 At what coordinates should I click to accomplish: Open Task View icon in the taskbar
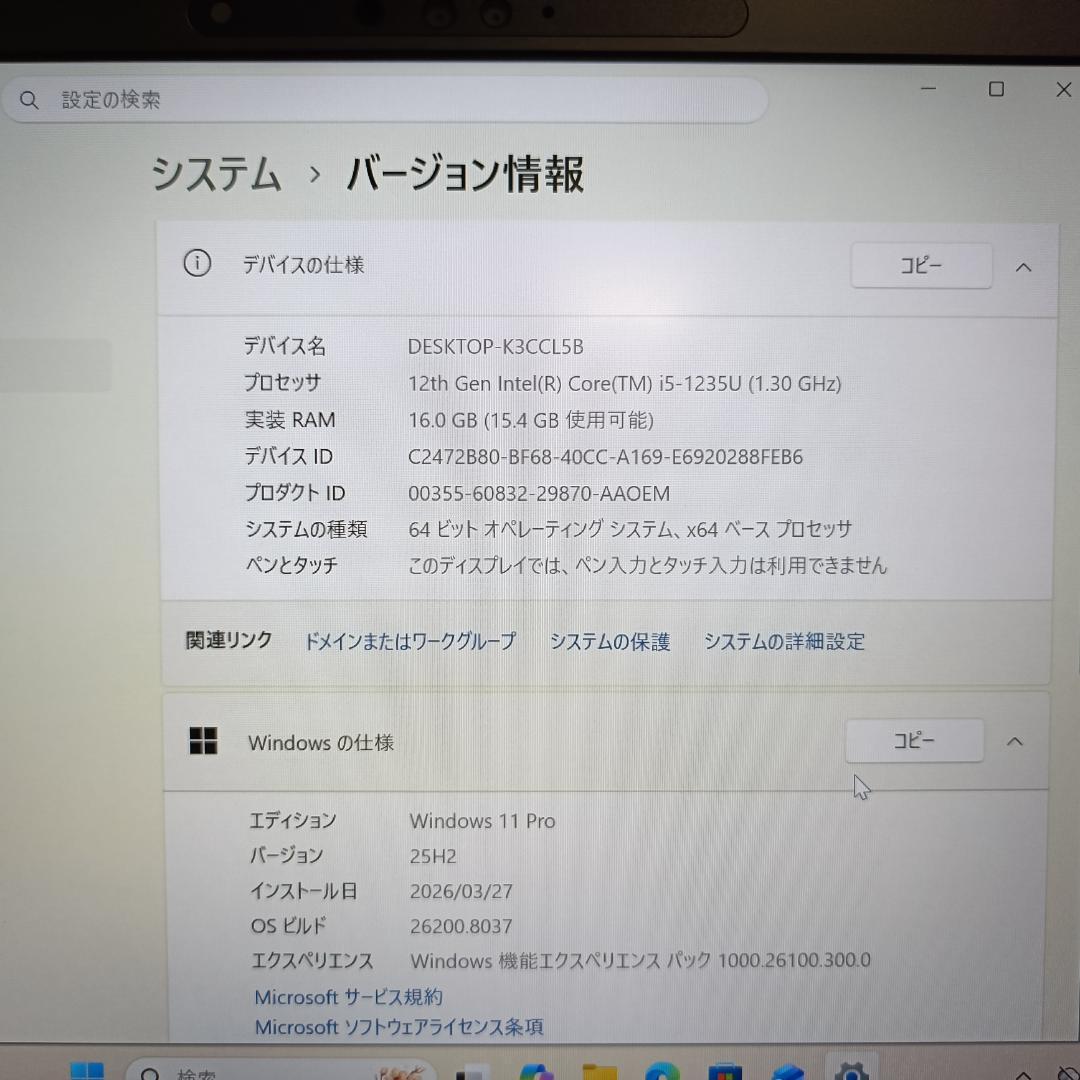click(473, 1071)
